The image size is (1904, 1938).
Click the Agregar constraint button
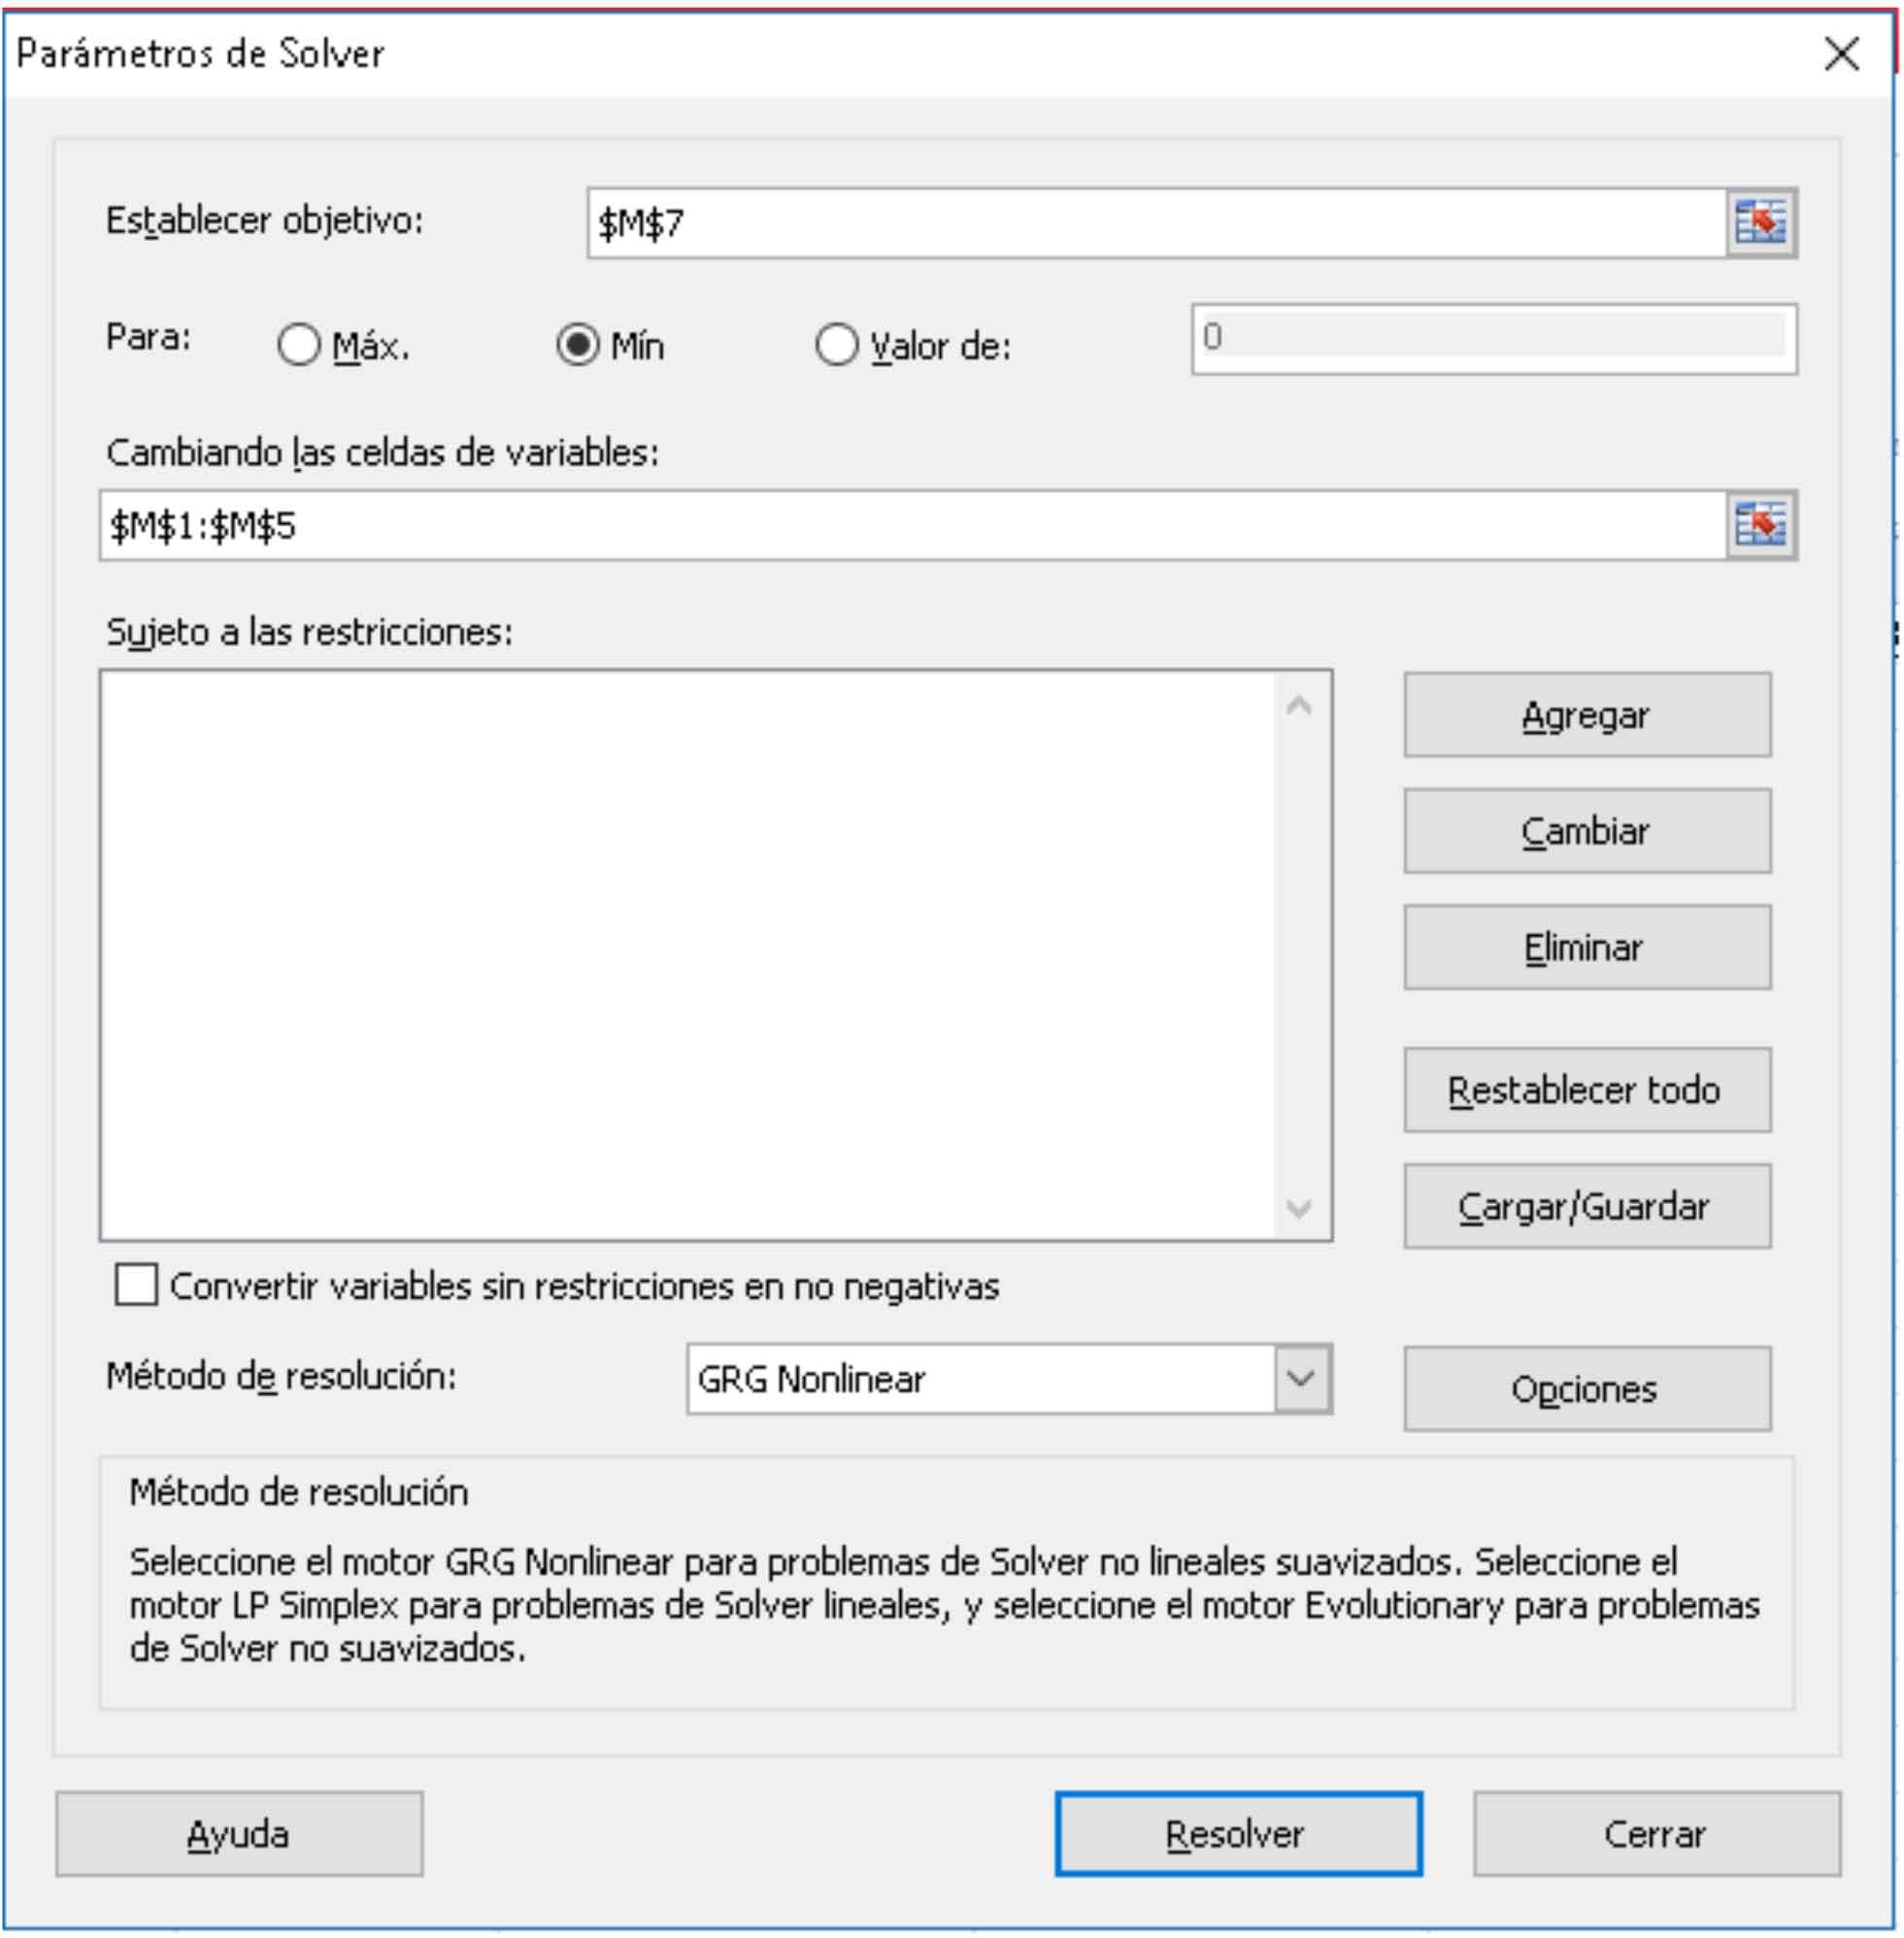tap(1586, 715)
